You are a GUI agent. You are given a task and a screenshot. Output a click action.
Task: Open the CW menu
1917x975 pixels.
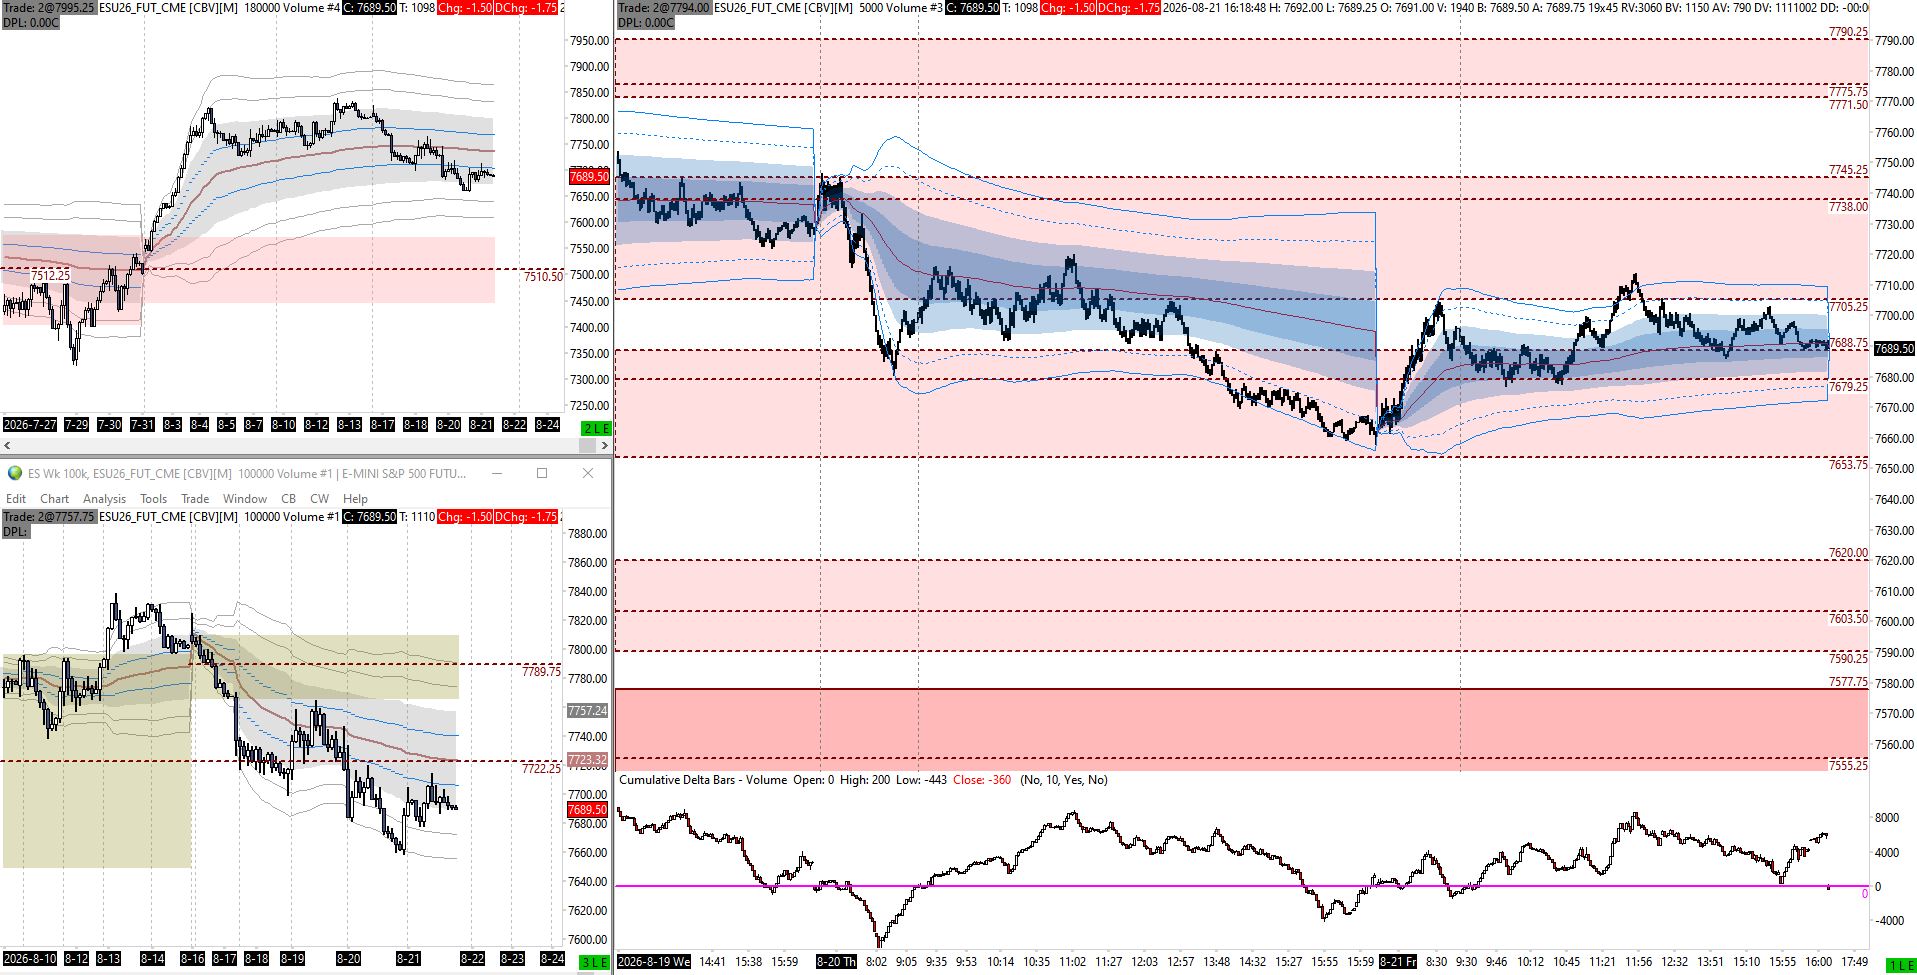pos(319,498)
